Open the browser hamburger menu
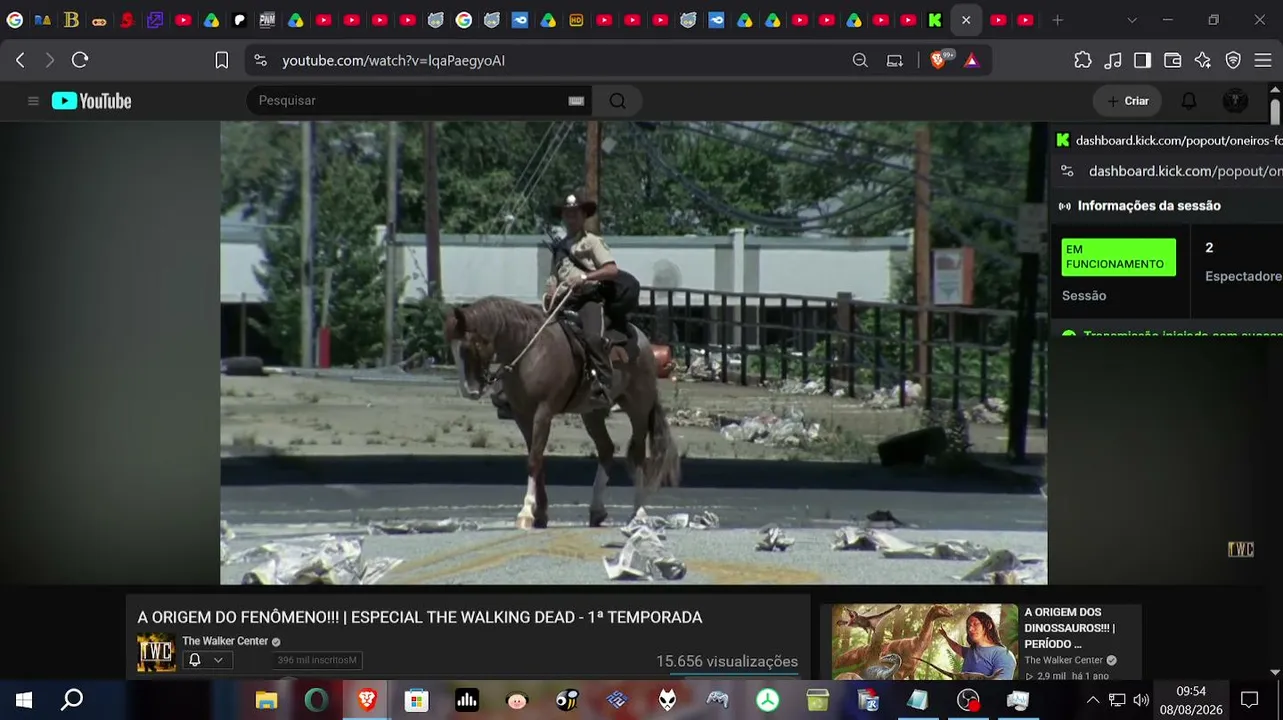1283x720 pixels. pos(1263,60)
